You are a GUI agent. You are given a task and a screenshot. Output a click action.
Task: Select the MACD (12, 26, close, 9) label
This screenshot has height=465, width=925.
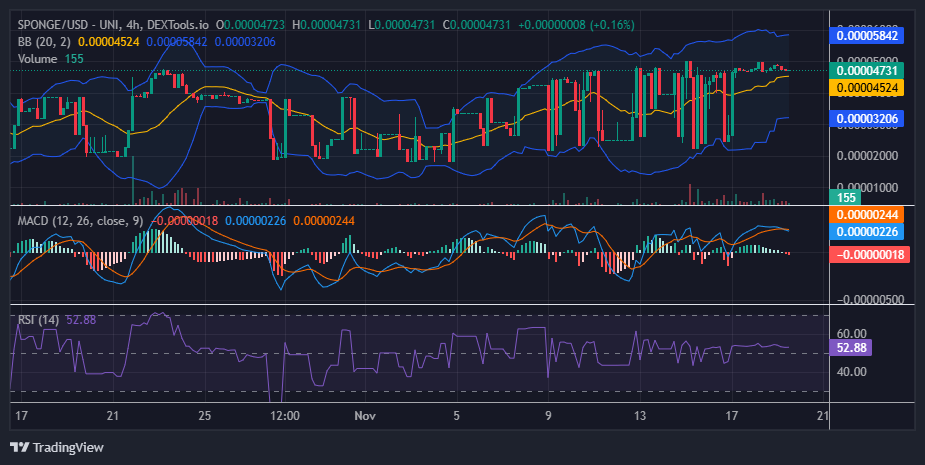[x=80, y=221]
